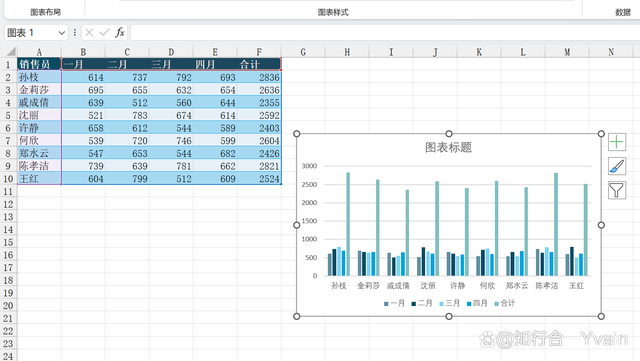
Task: Click the Select All corner triangle
Action: tap(11, 51)
